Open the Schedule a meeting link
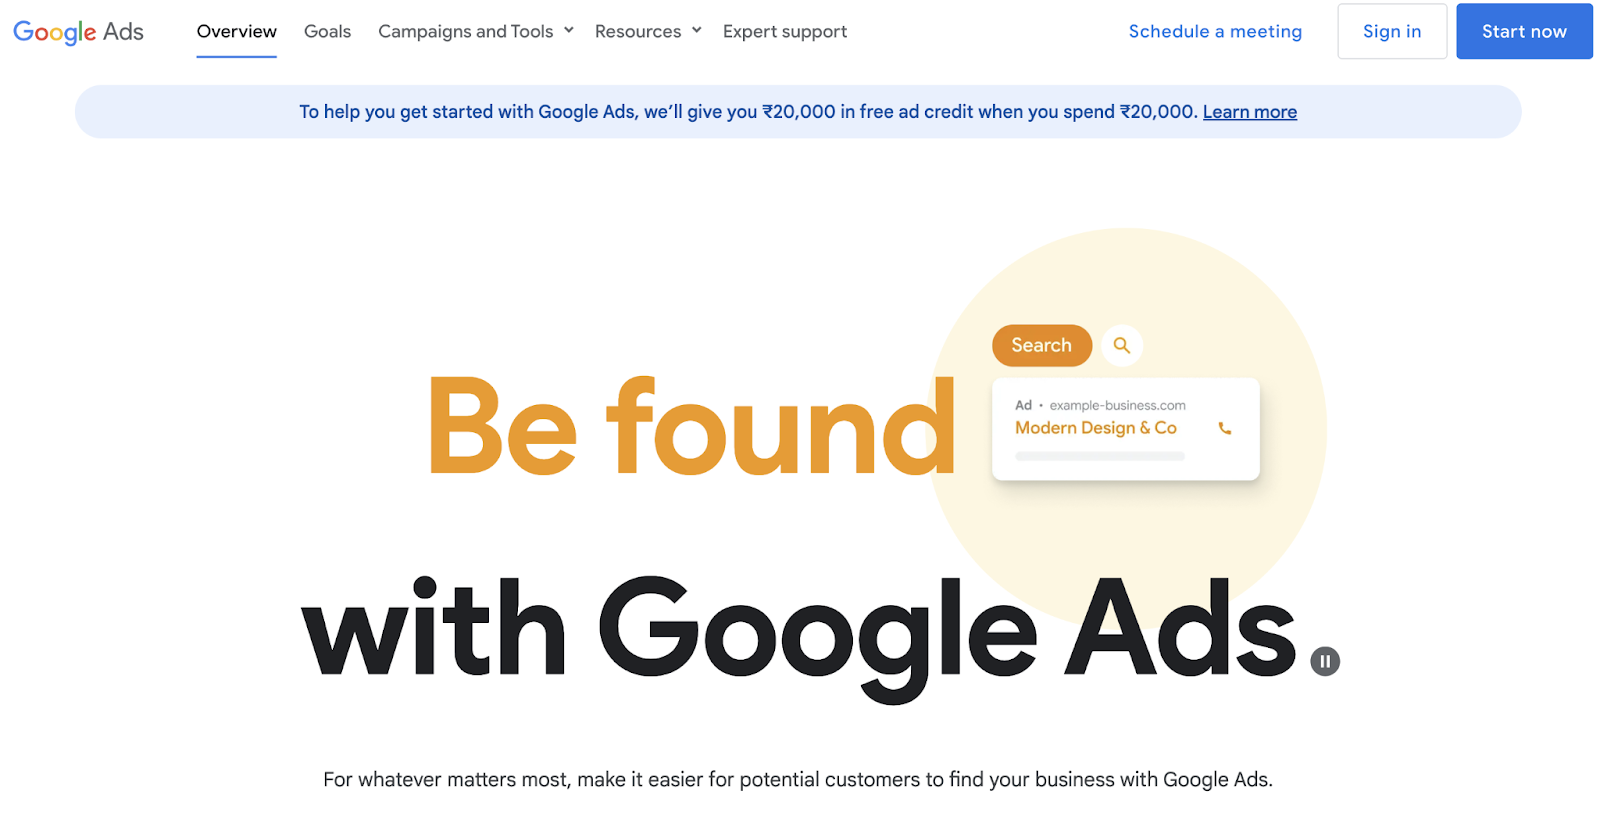Viewport: 1600px width, 820px height. click(x=1215, y=31)
